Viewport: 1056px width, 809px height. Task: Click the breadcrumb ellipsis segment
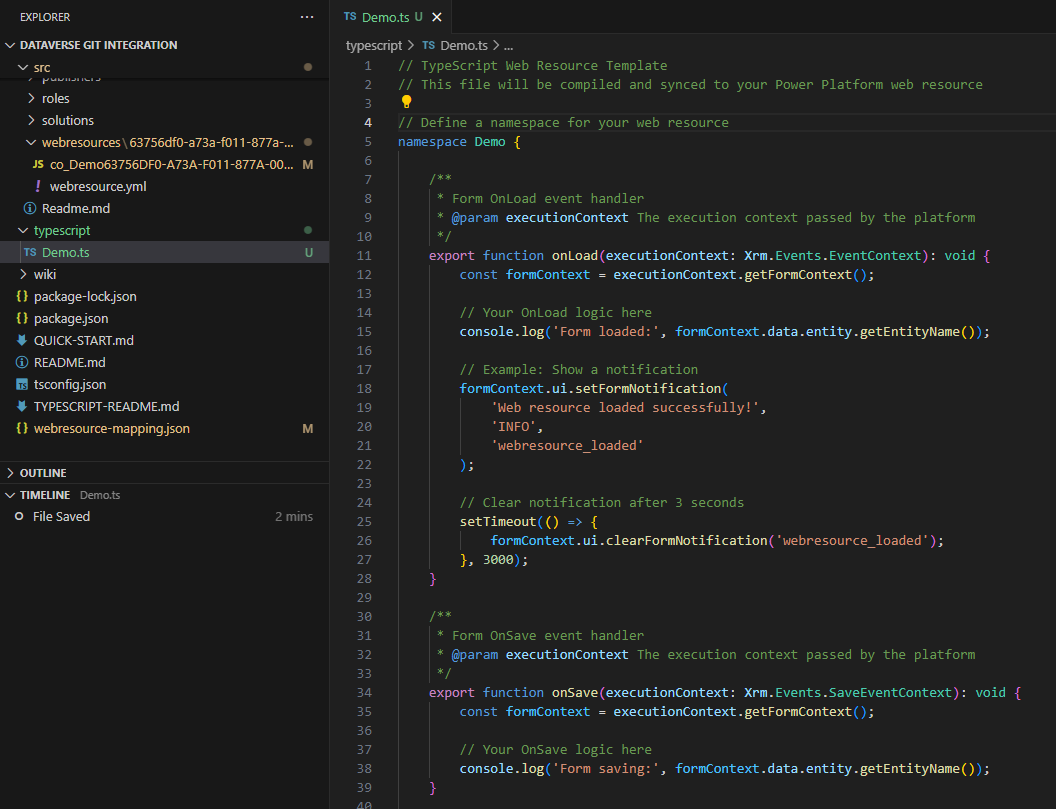(x=508, y=46)
